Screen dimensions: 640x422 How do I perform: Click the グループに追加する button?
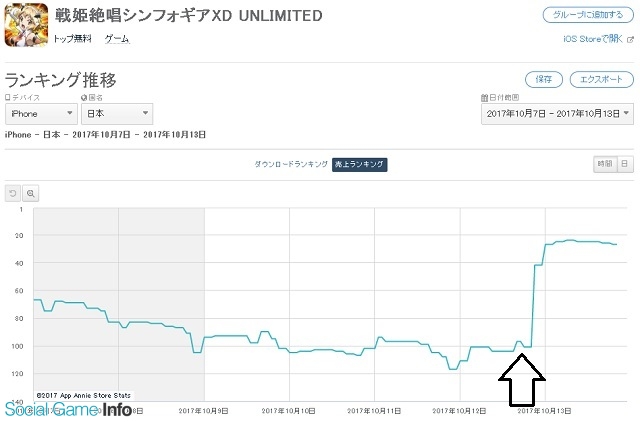(588, 15)
